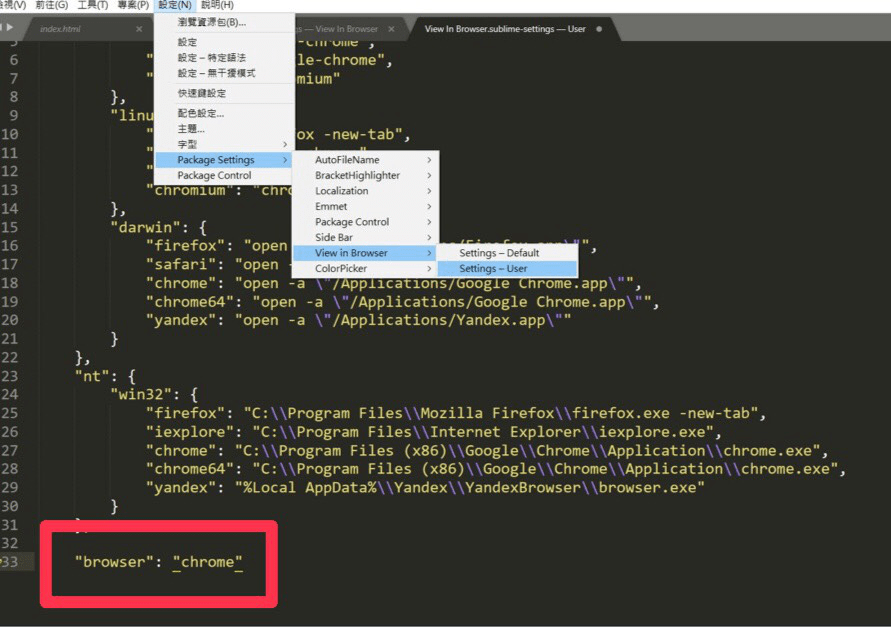Select the plain 設定 menu entry
The image size is (891, 627).
click(224, 42)
